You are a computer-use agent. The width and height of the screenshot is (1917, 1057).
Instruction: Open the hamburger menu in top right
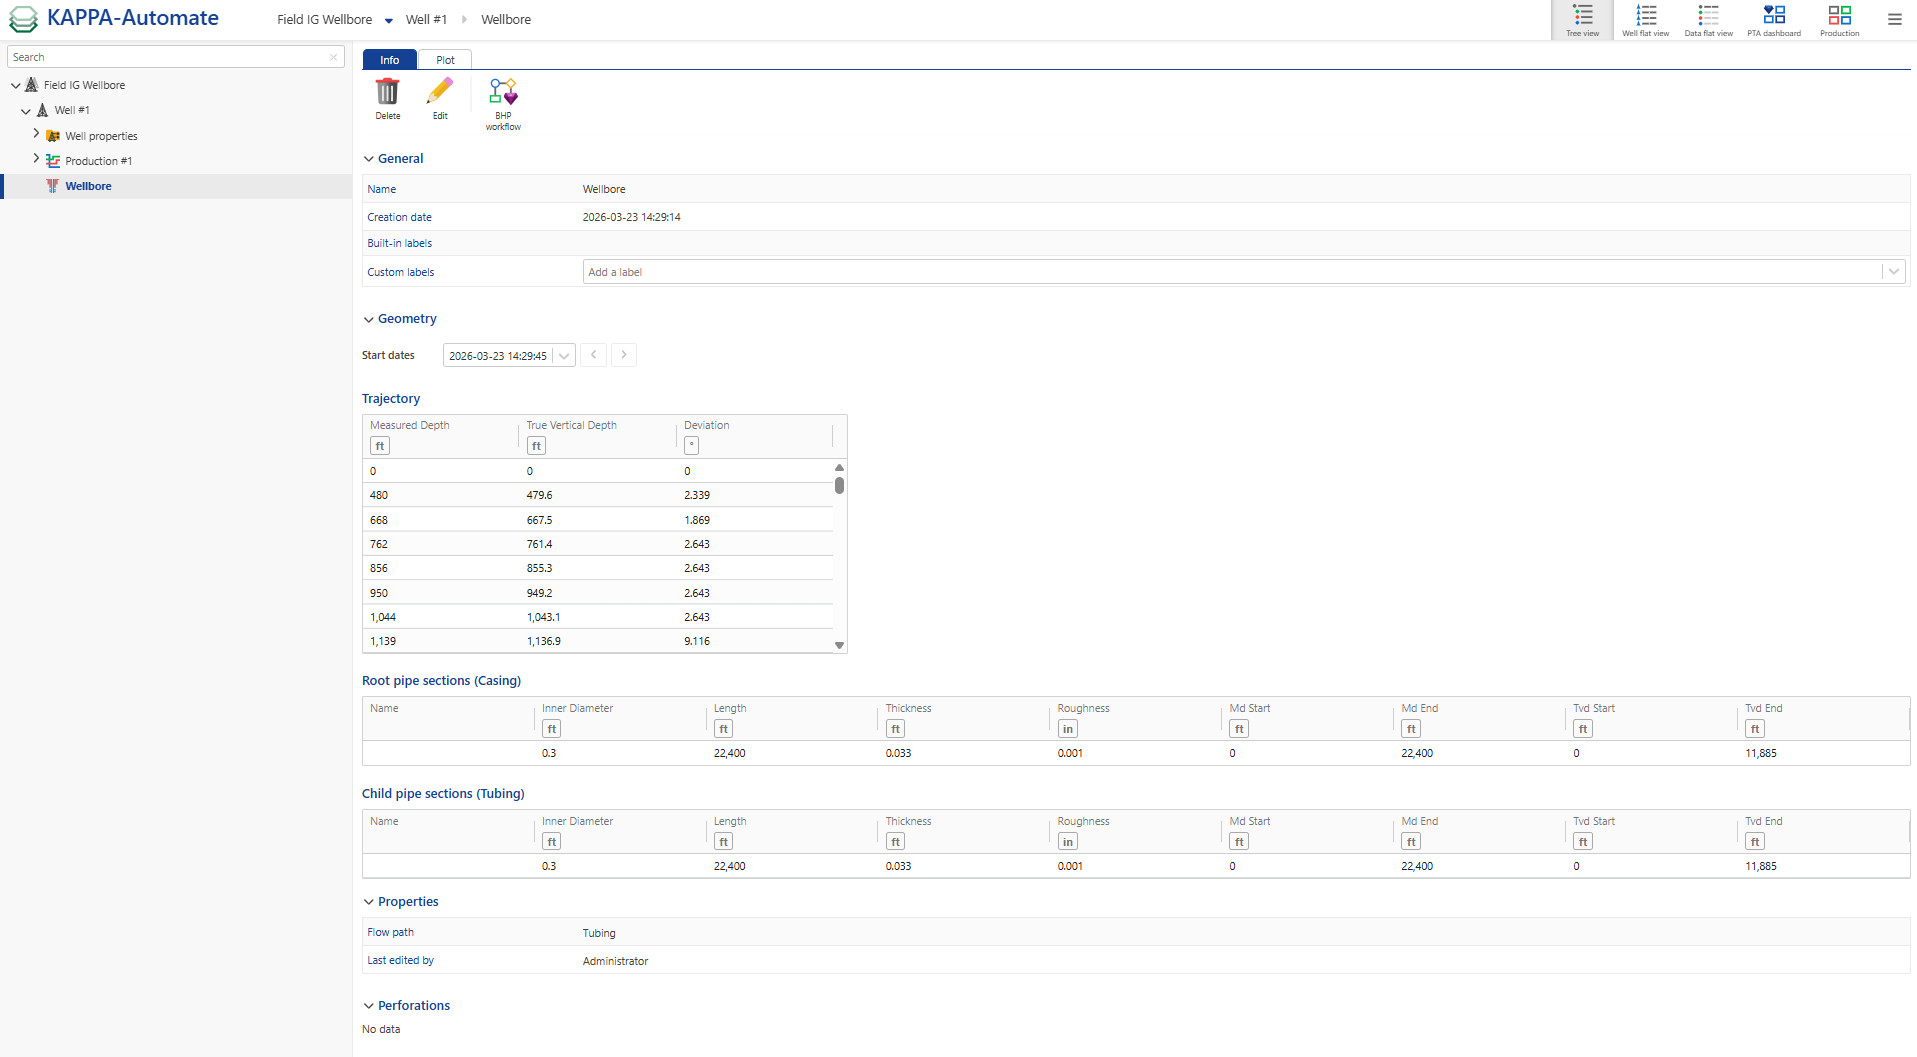1894,19
